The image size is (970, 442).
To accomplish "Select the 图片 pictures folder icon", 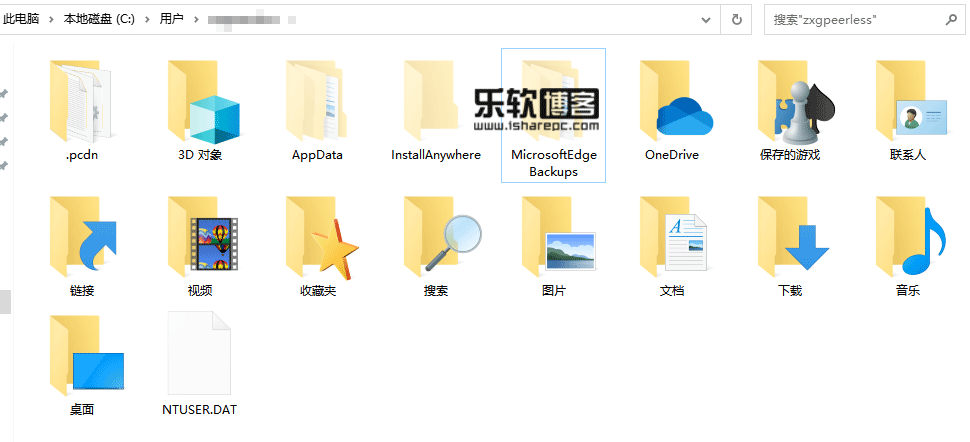I will [557, 238].
